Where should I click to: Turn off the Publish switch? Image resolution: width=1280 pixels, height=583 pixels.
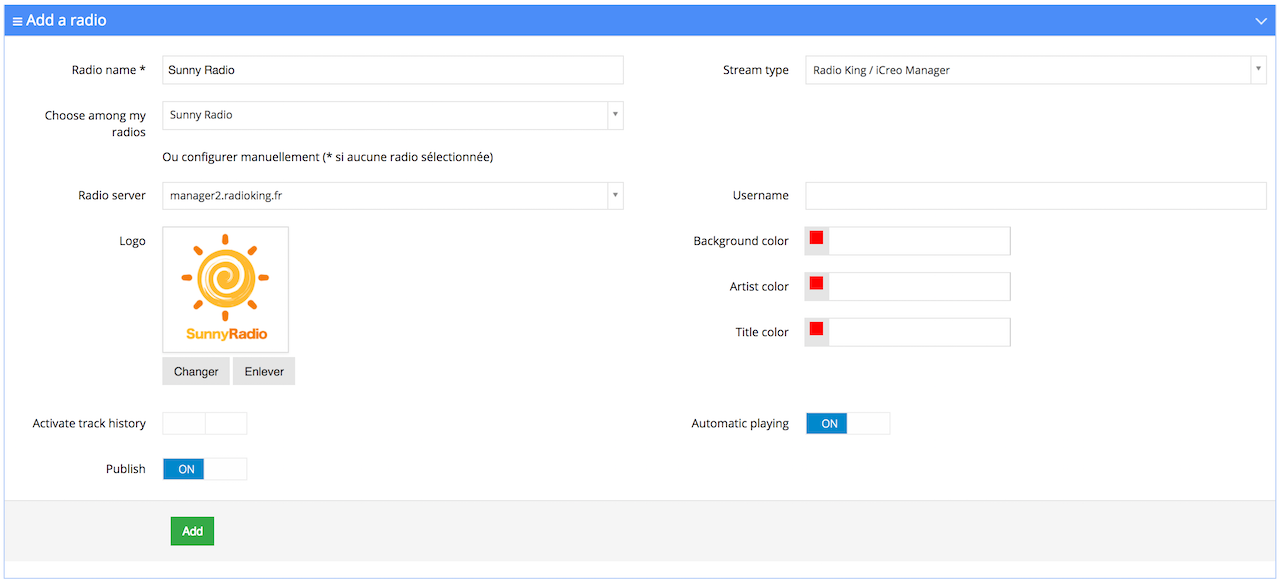(205, 469)
